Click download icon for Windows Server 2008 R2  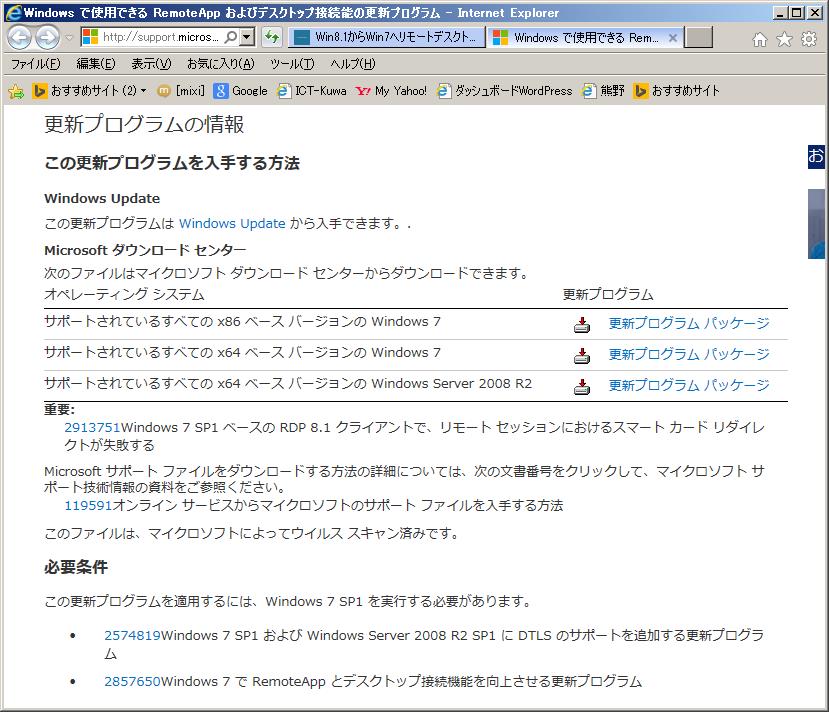click(582, 387)
